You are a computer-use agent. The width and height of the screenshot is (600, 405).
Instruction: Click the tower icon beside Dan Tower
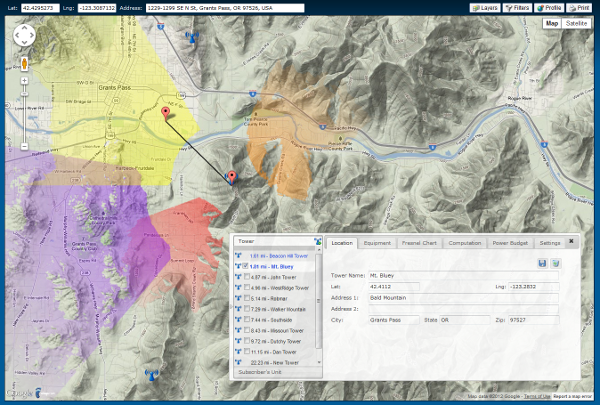pyautogui.click(x=238, y=352)
